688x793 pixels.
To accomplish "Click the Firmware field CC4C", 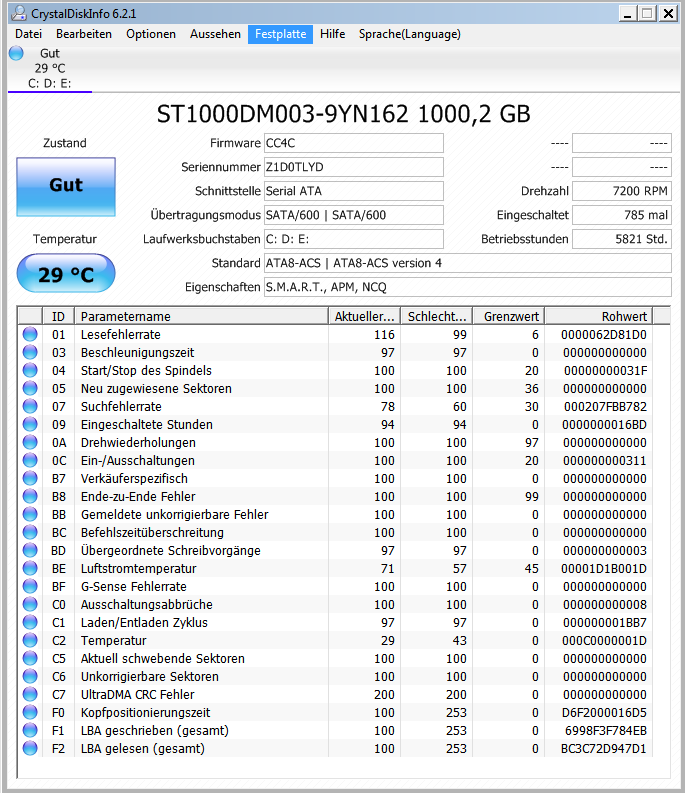I will pyautogui.click(x=354, y=143).
